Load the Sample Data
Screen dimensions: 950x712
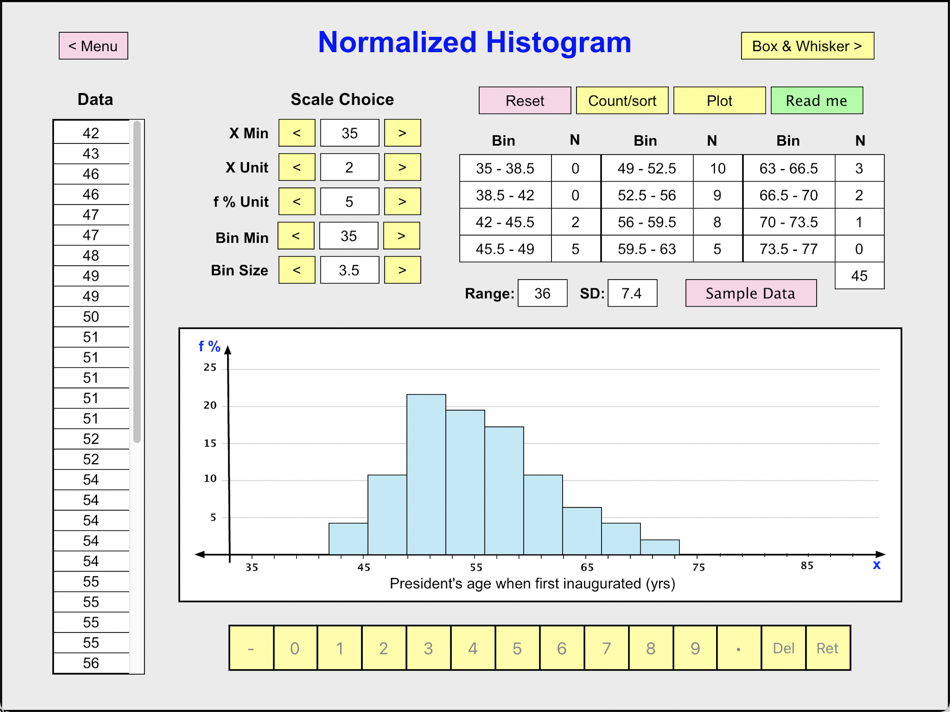[750, 293]
